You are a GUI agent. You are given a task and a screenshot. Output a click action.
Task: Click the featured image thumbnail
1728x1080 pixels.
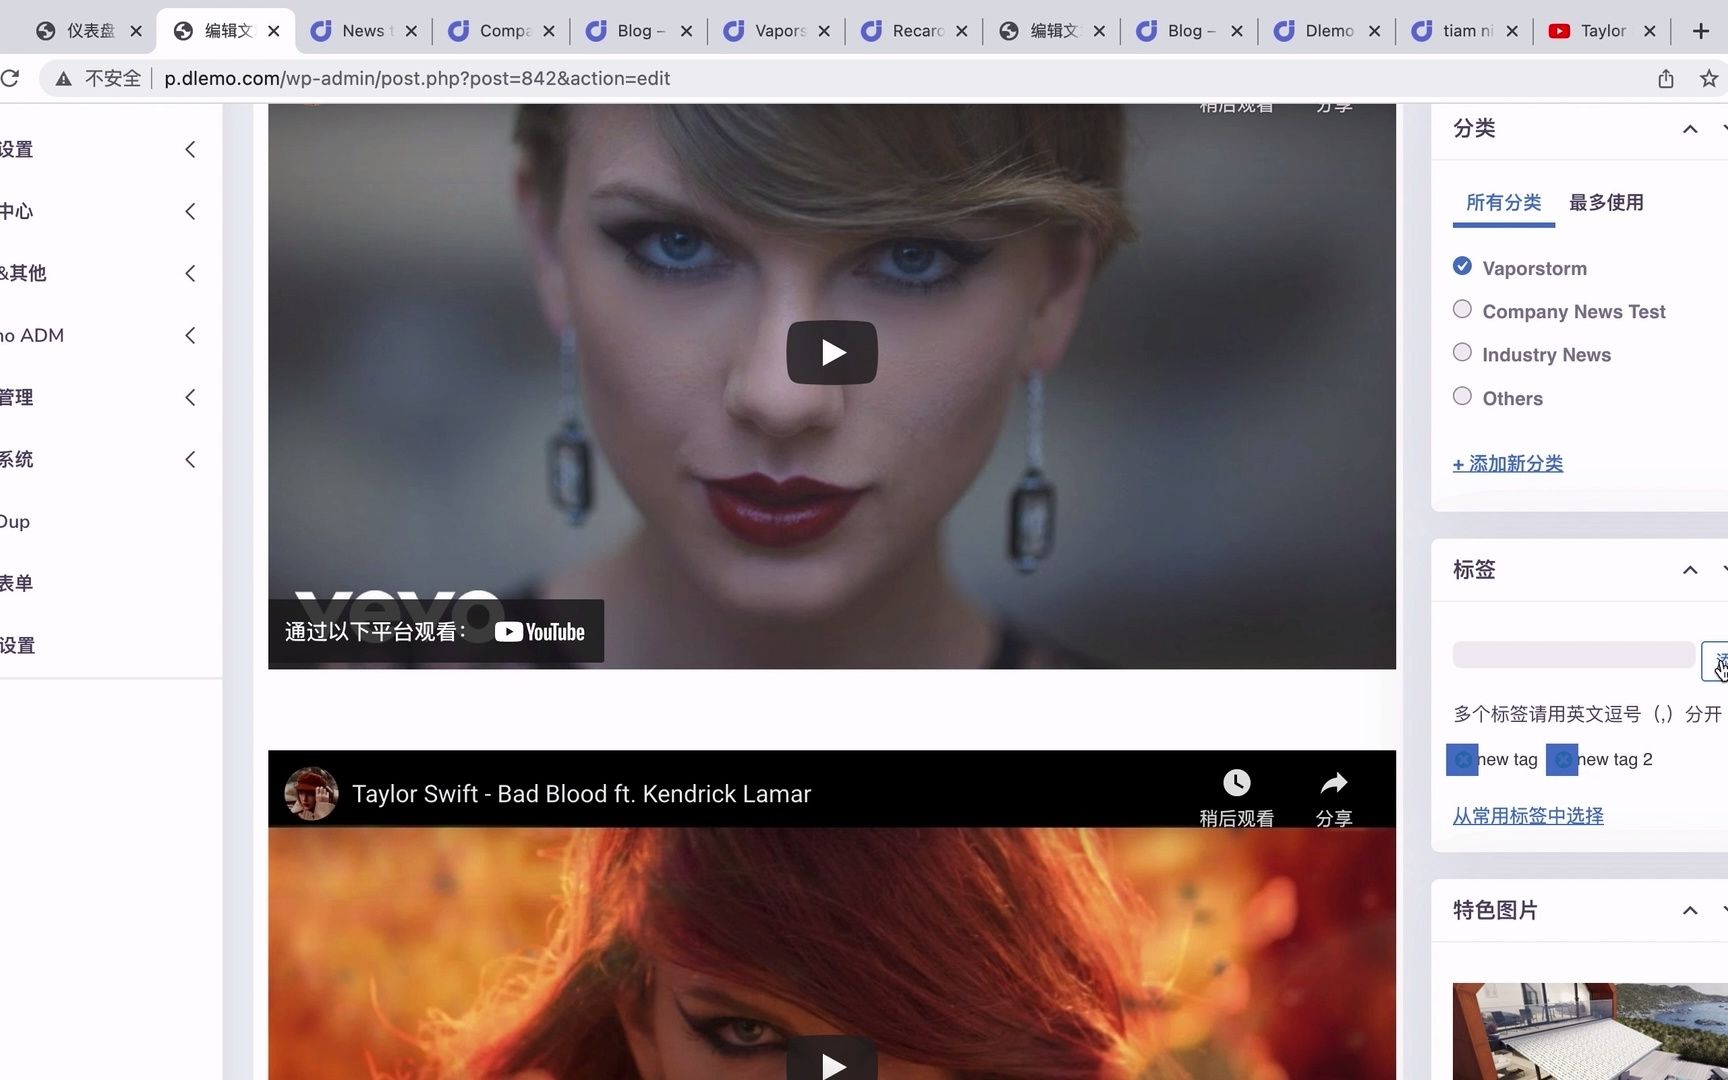pos(1590,1031)
